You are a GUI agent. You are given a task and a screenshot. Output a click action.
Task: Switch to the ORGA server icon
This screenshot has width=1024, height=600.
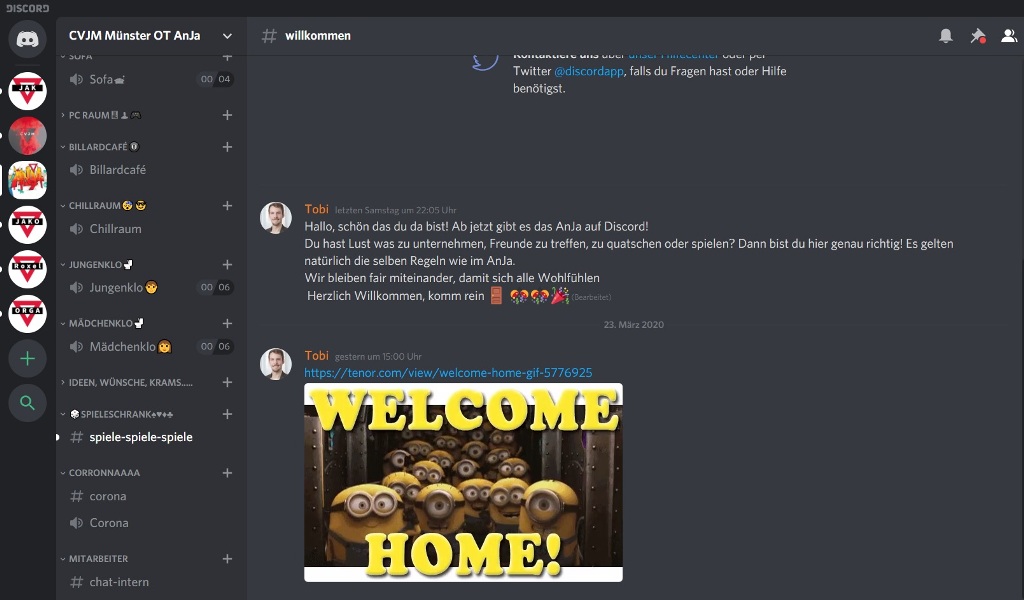[x=27, y=314]
